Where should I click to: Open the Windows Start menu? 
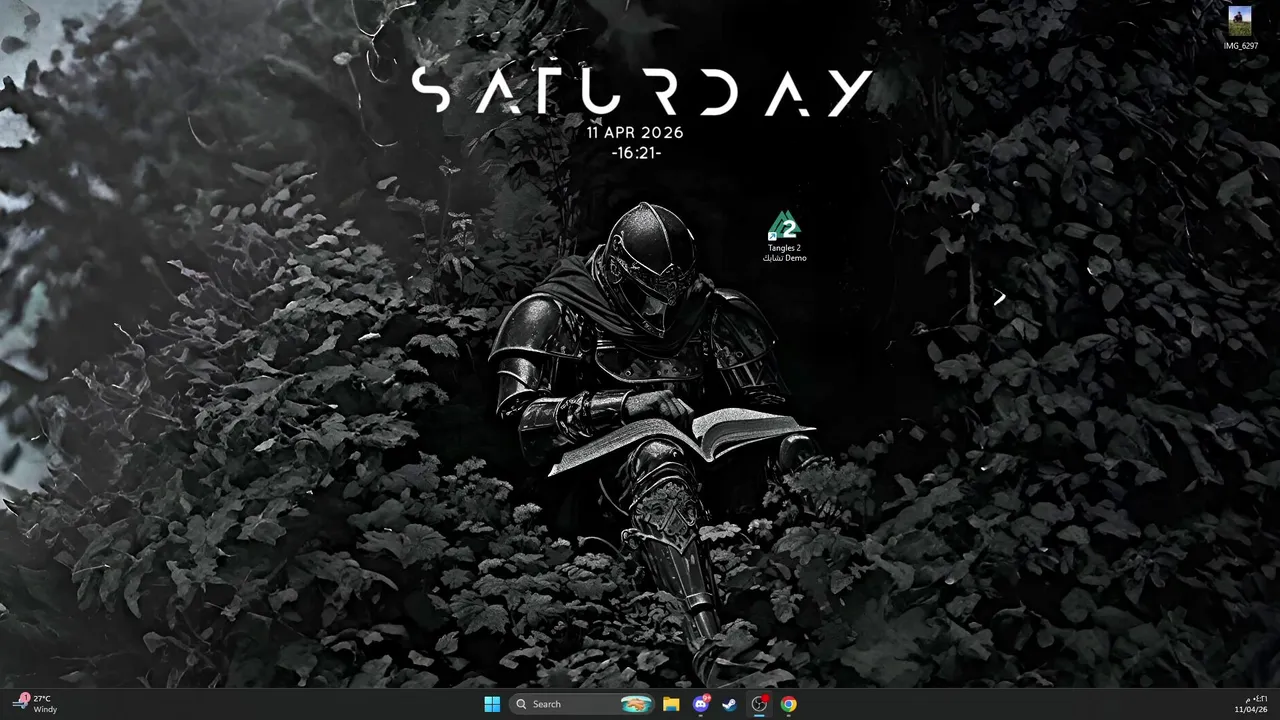[x=492, y=704]
